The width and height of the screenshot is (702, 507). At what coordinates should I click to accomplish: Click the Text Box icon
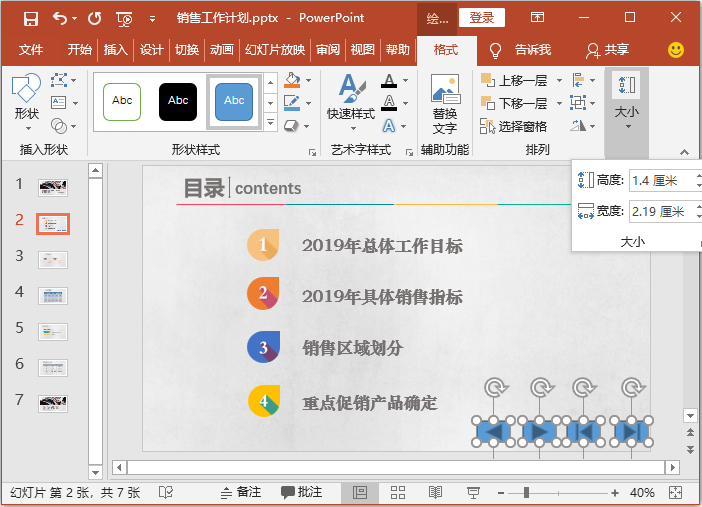pyautogui.click(x=59, y=103)
